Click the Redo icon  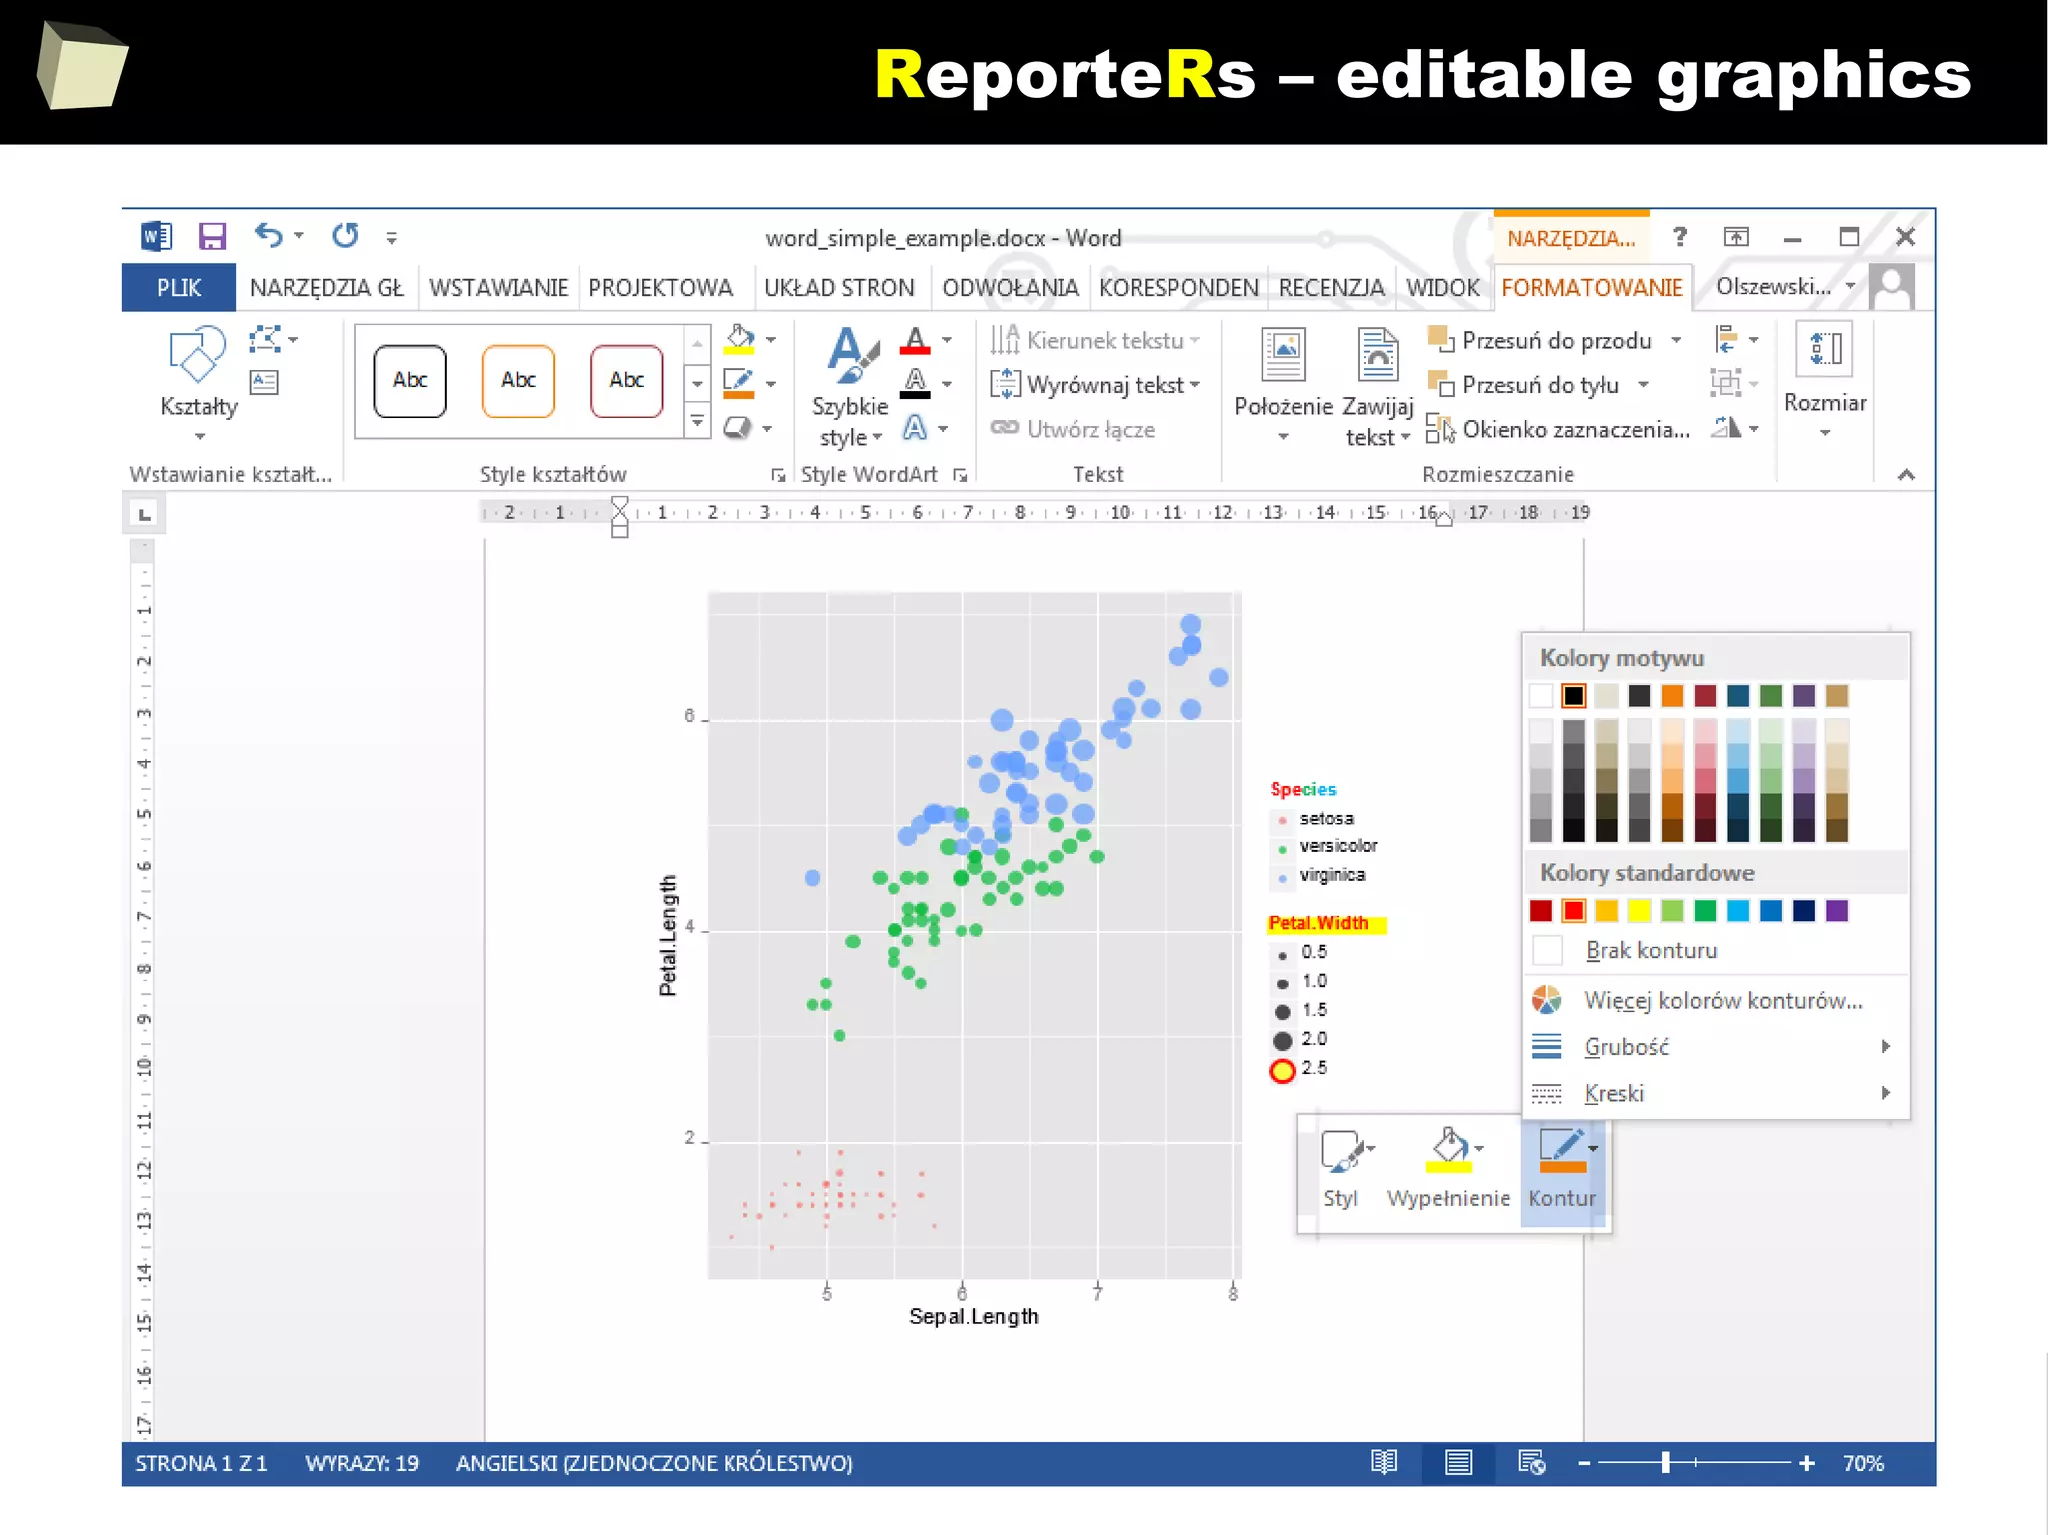coord(345,236)
